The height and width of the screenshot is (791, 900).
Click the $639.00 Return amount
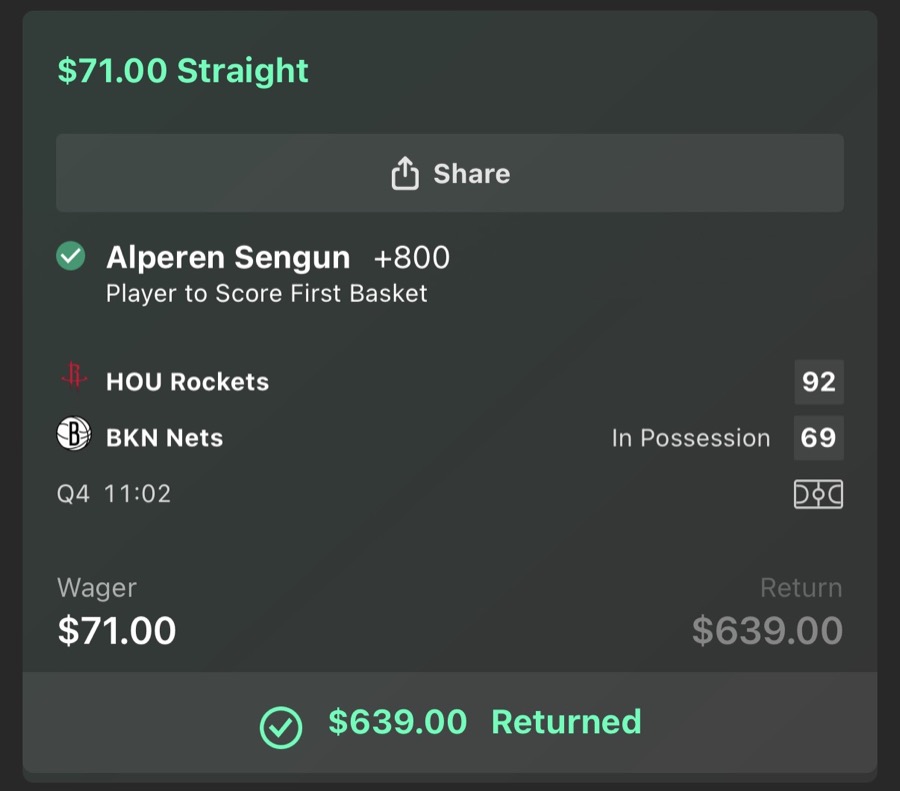tap(767, 630)
